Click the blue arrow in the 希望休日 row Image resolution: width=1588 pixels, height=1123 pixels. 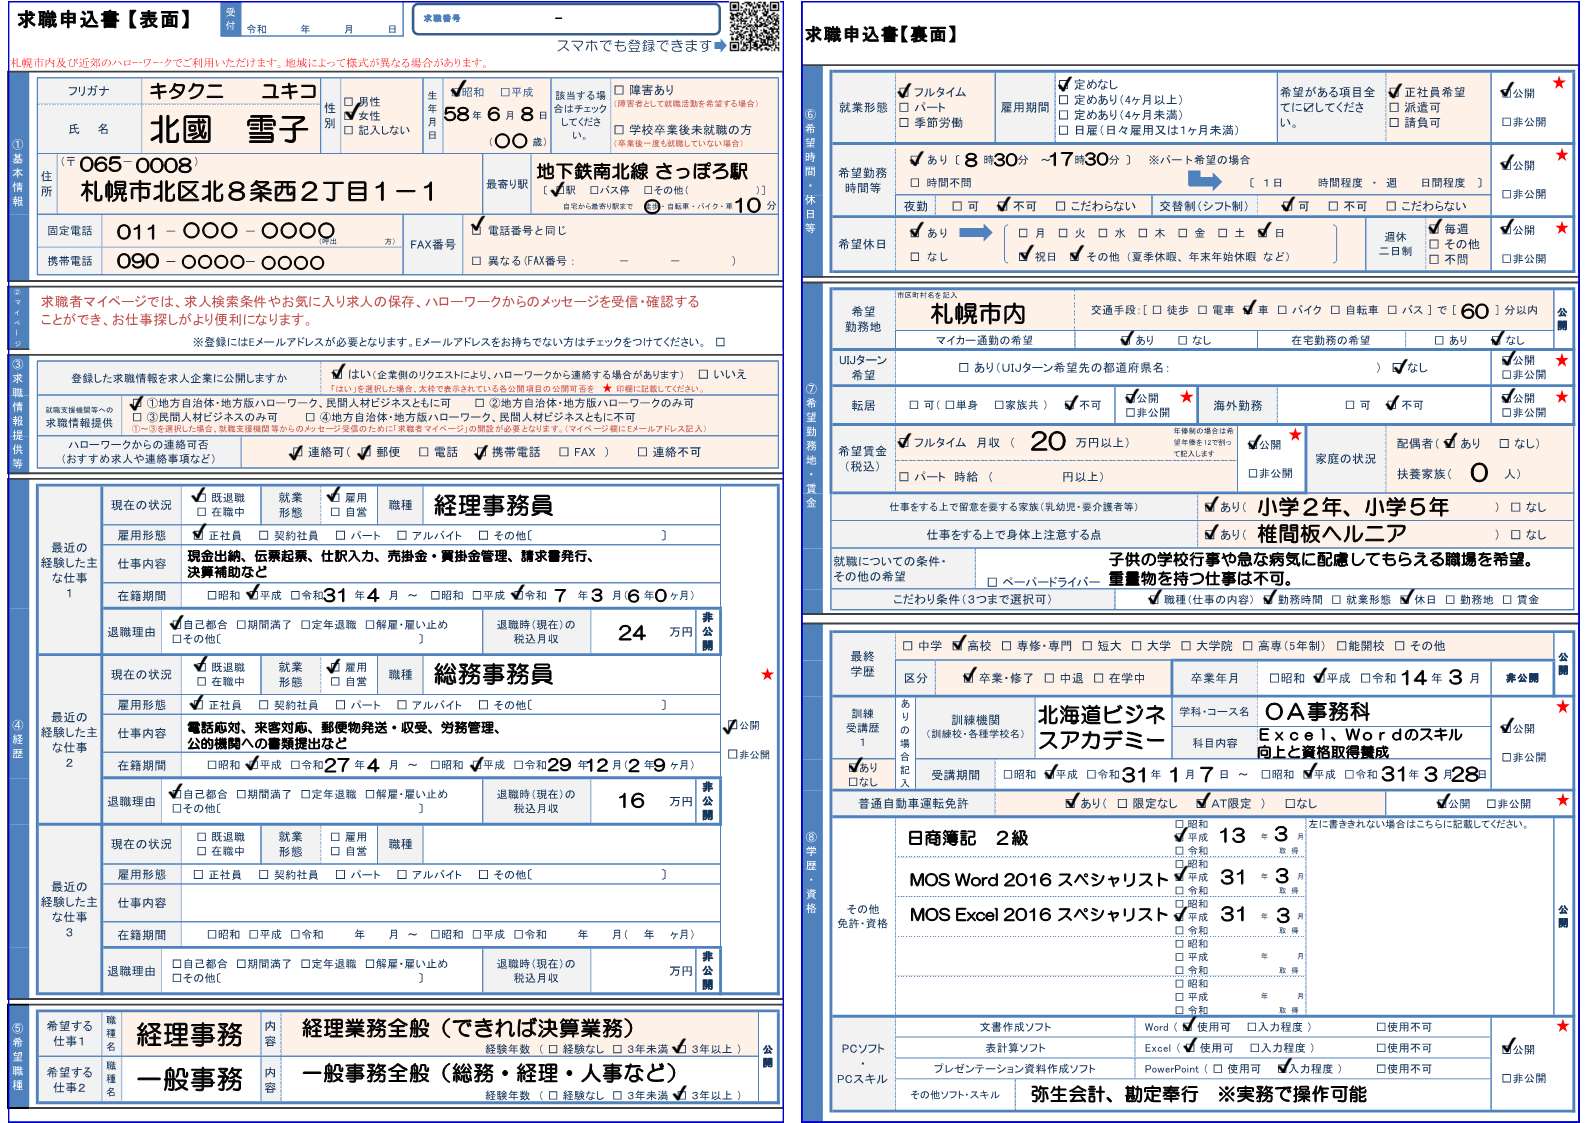[975, 232]
